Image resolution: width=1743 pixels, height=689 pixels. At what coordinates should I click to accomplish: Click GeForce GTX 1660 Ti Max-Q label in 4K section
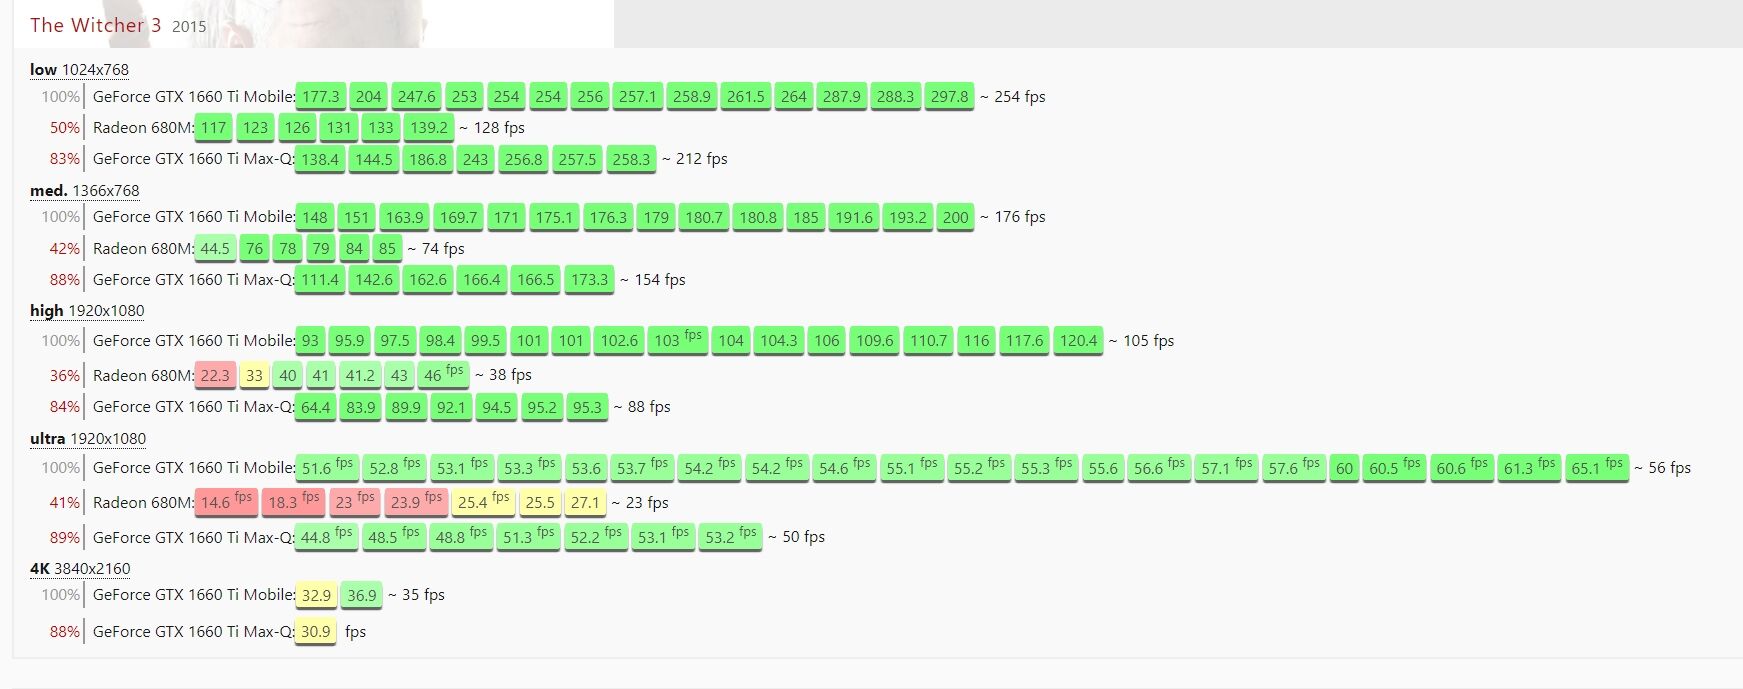[192, 631]
